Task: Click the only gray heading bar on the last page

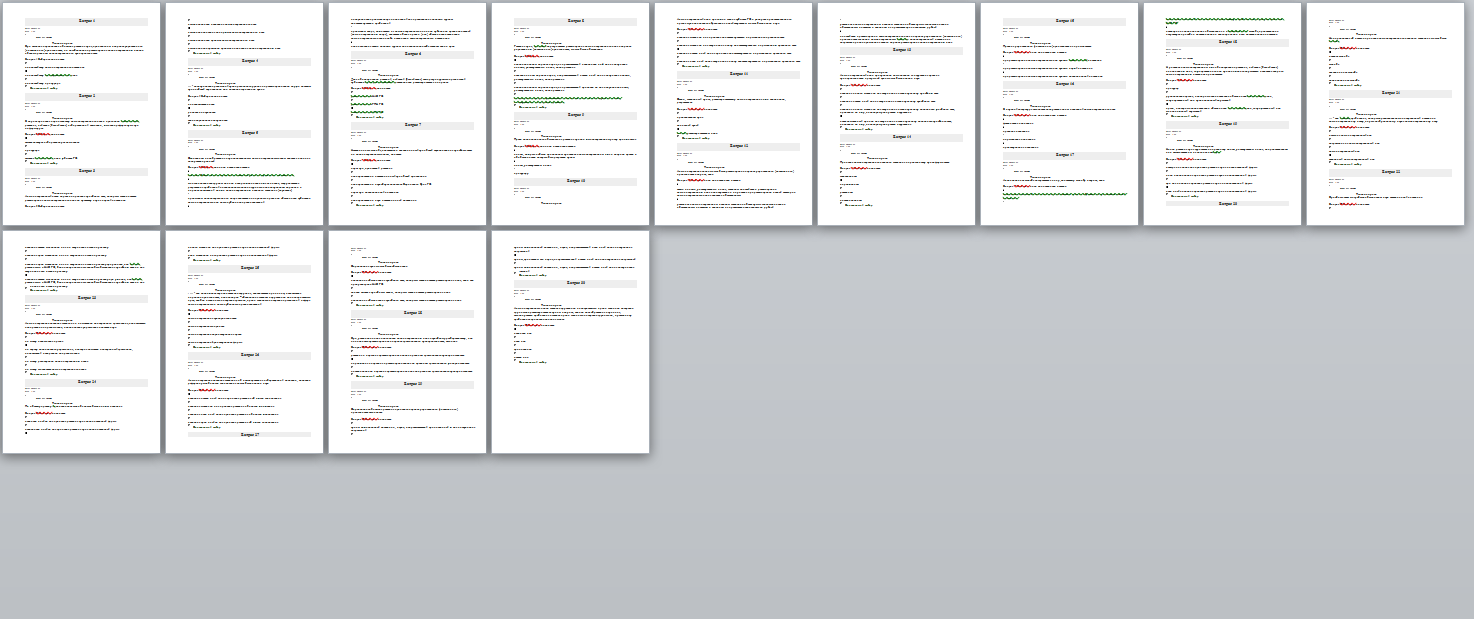Action: [575, 283]
